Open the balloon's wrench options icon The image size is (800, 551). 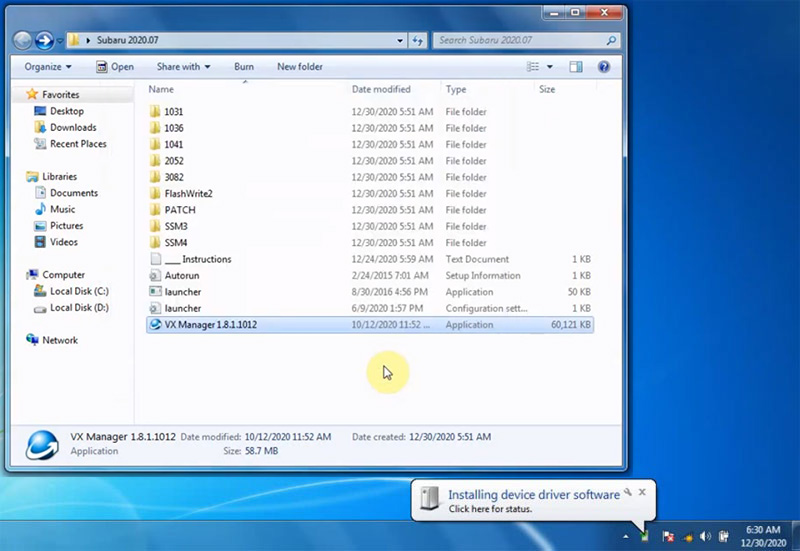click(629, 492)
